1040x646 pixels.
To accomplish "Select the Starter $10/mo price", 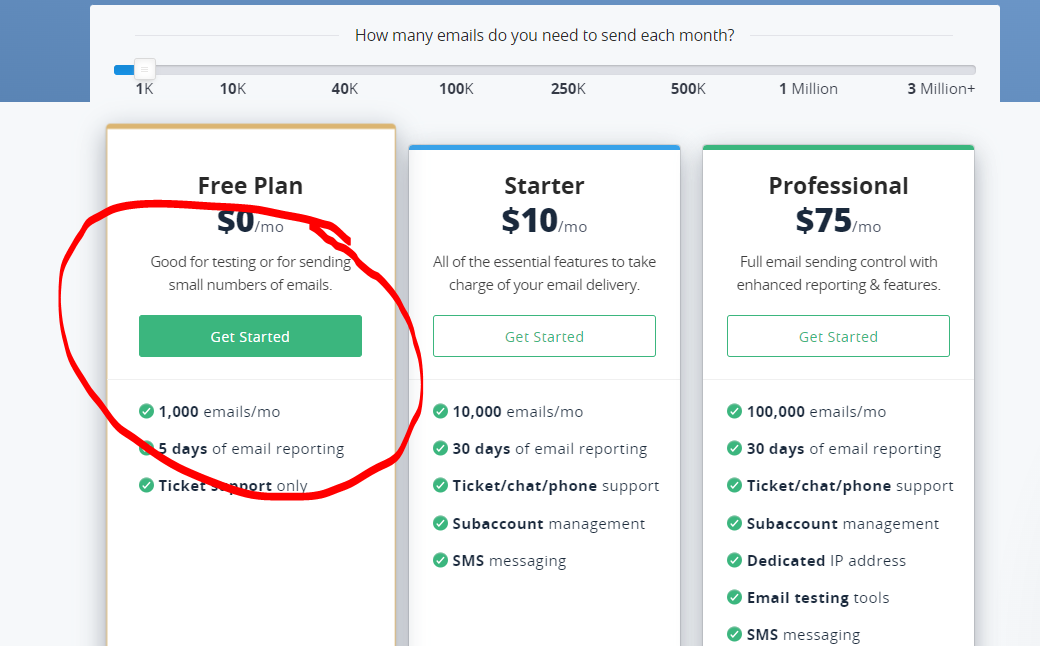I will [544, 221].
